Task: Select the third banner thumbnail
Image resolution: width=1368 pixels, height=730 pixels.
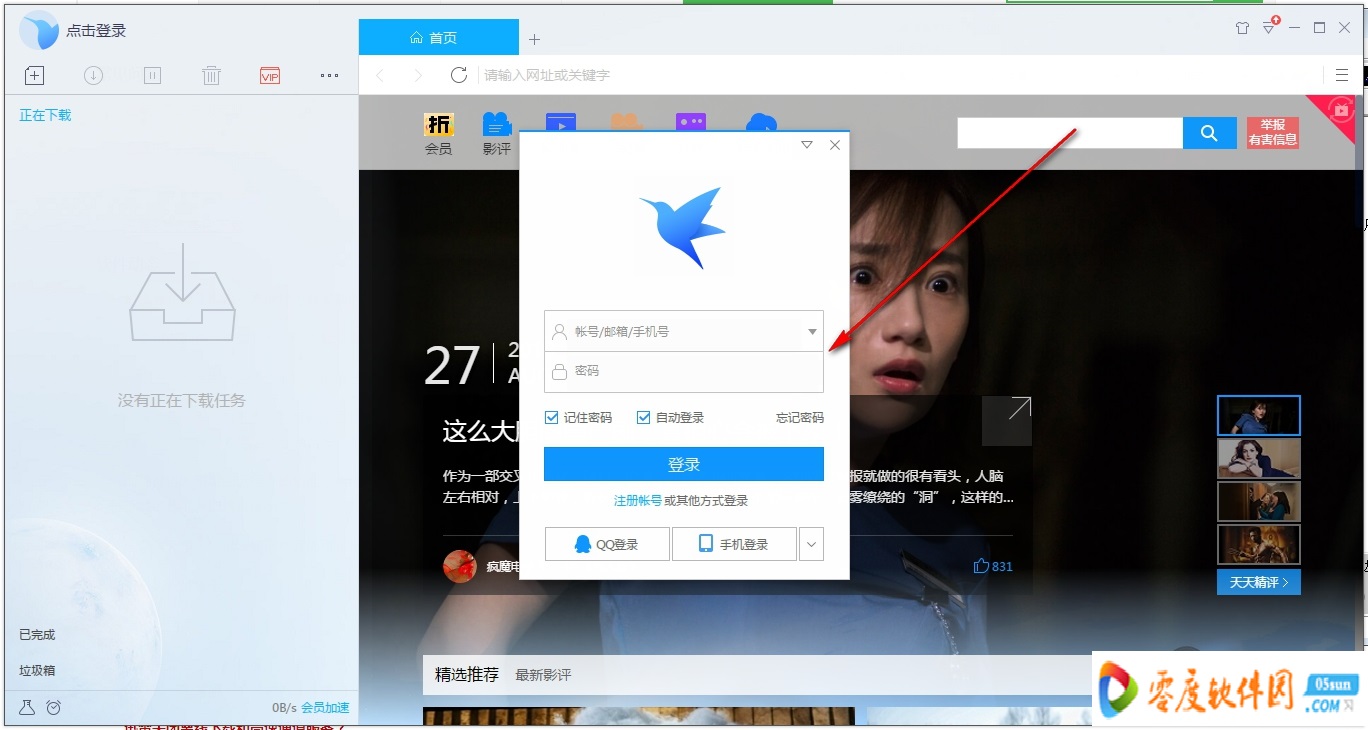Action: (1259, 502)
